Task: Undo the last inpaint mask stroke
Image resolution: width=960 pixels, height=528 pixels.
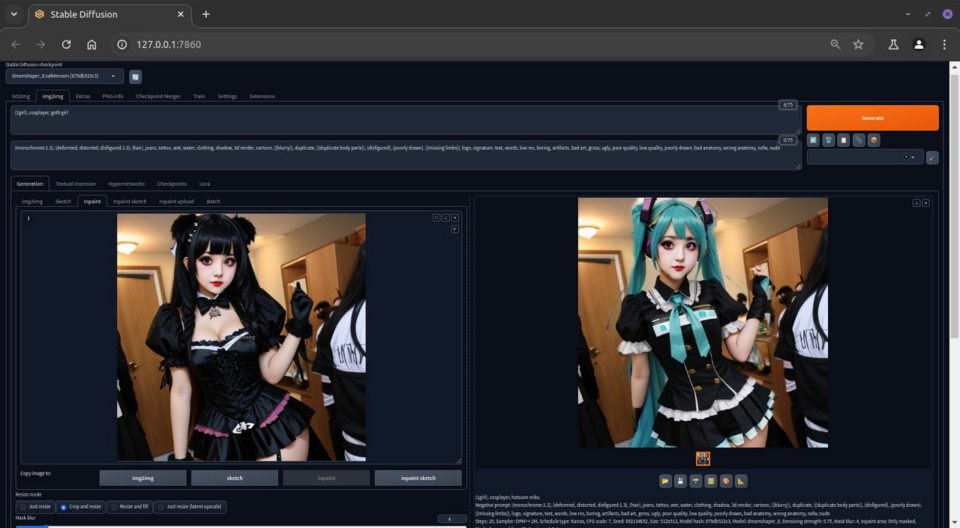Action: pos(437,217)
